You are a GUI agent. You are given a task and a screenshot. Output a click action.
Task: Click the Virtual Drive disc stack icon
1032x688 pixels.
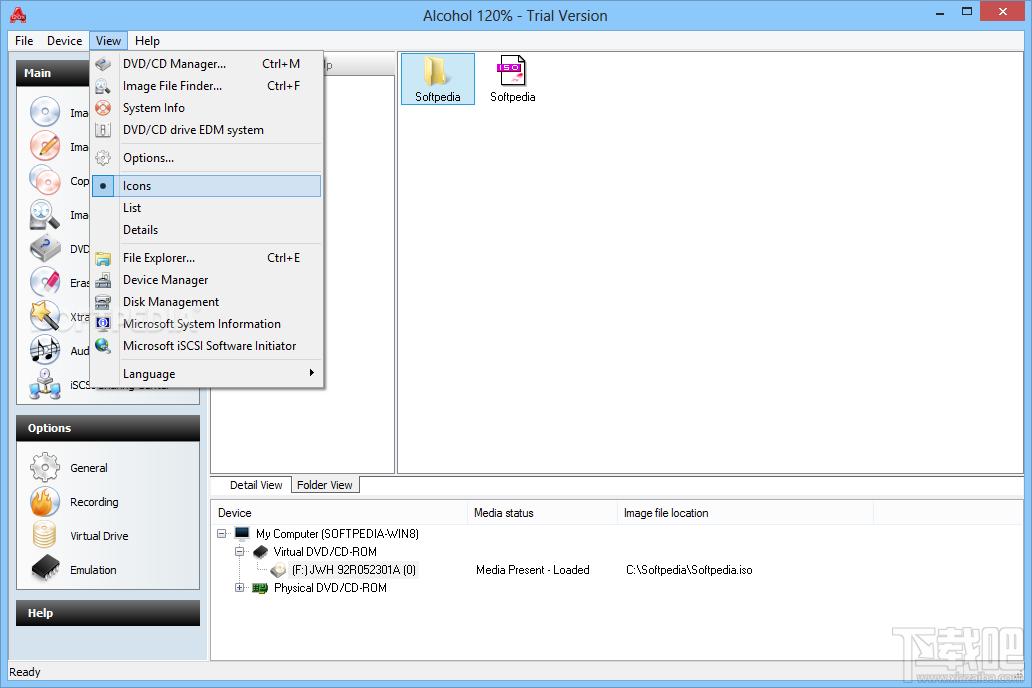[x=45, y=536]
